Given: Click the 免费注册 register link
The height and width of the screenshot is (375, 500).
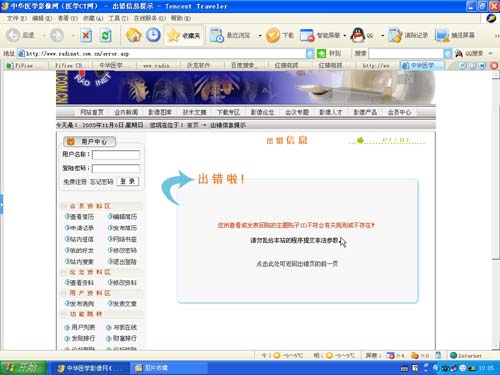Looking at the screenshot, I should [75, 182].
